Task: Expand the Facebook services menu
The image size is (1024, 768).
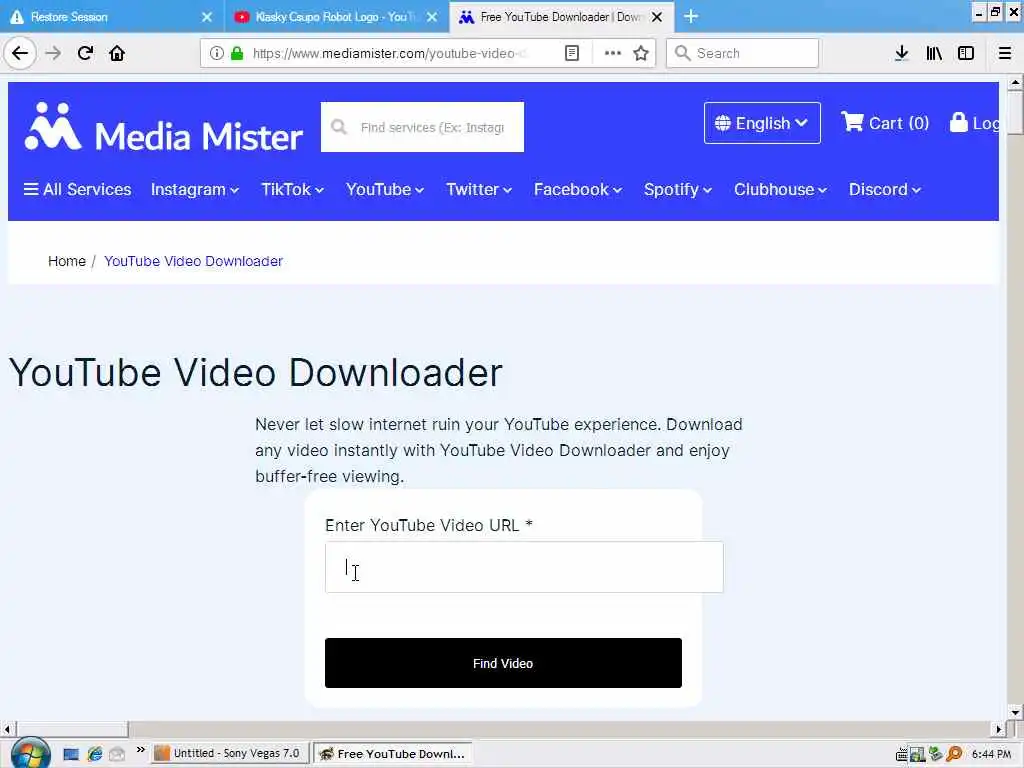Action: click(577, 189)
